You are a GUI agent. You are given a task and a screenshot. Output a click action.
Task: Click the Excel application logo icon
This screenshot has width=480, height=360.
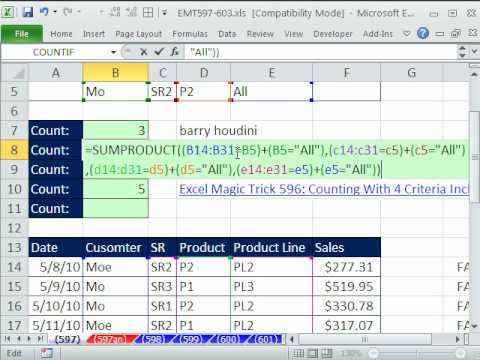pyautogui.click(x=8, y=13)
